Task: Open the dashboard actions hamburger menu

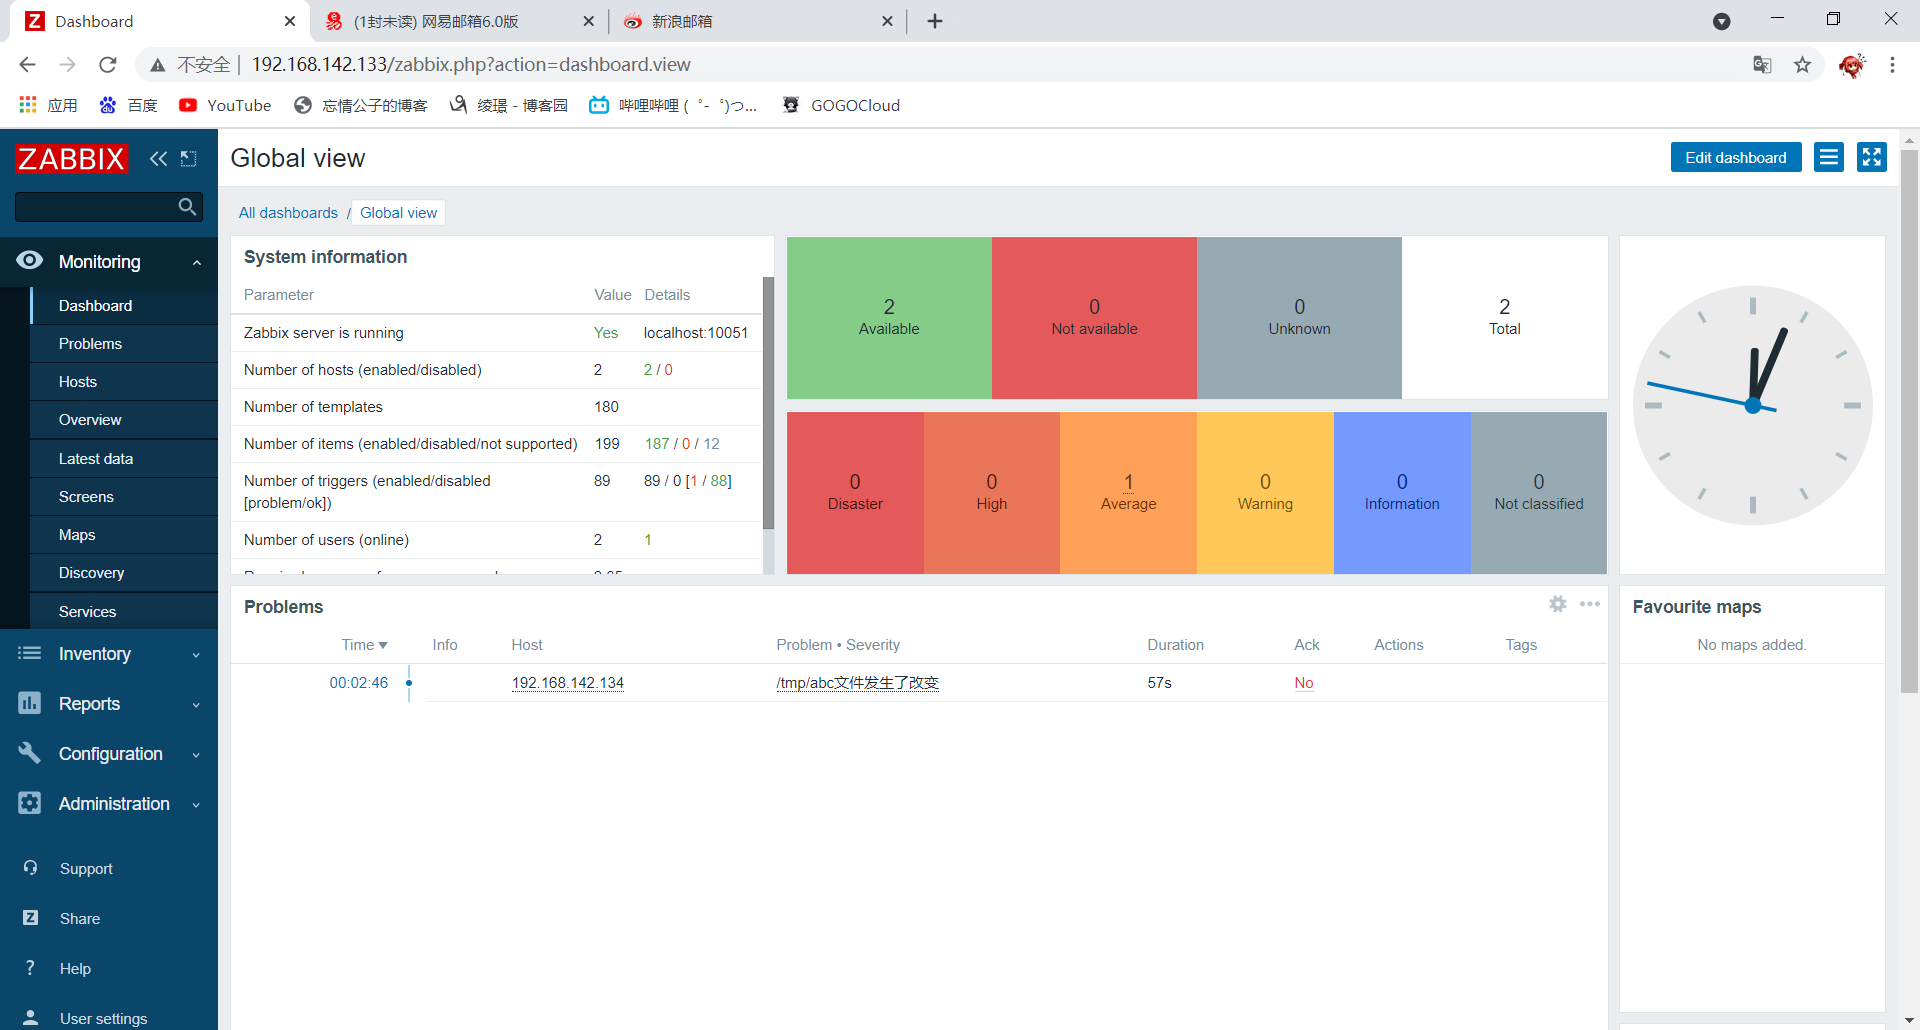Action: (1829, 157)
